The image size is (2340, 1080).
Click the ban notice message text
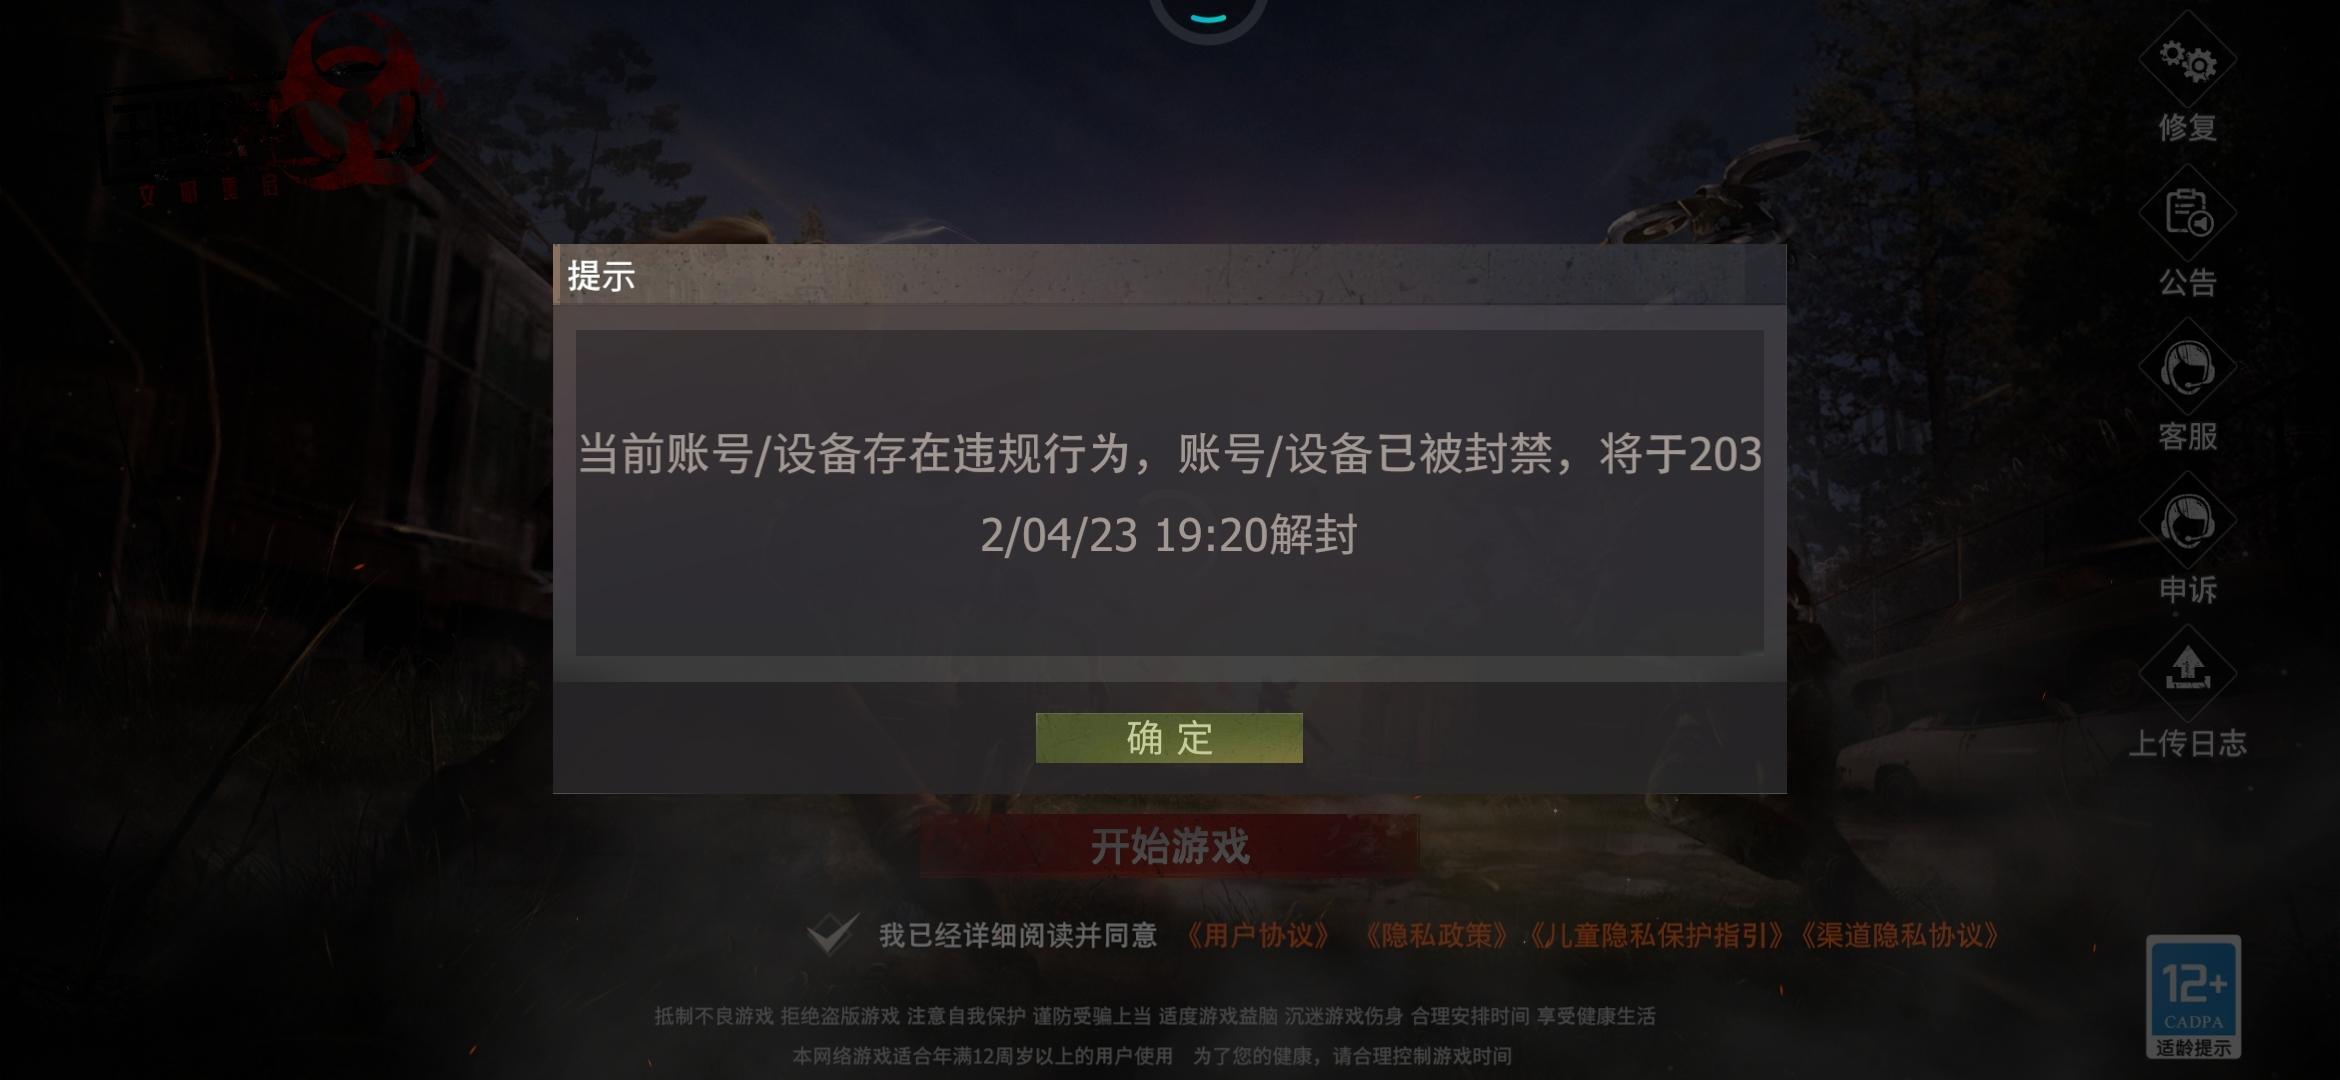click(1169, 494)
